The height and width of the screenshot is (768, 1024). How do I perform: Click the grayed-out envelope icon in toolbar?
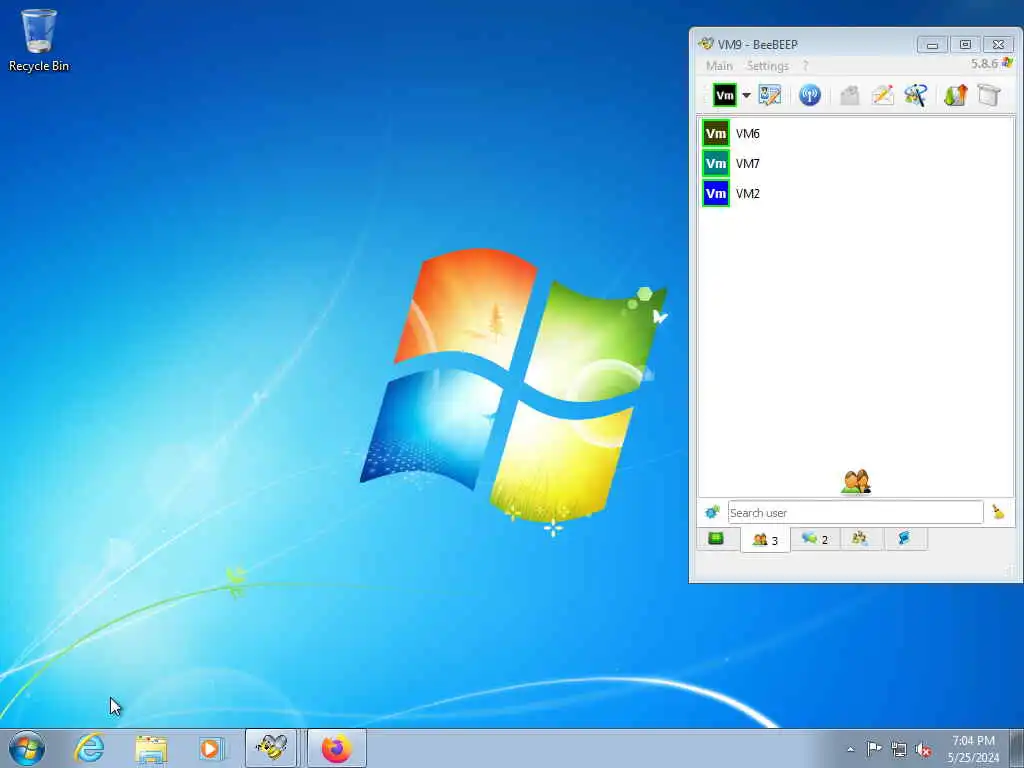coord(850,95)
